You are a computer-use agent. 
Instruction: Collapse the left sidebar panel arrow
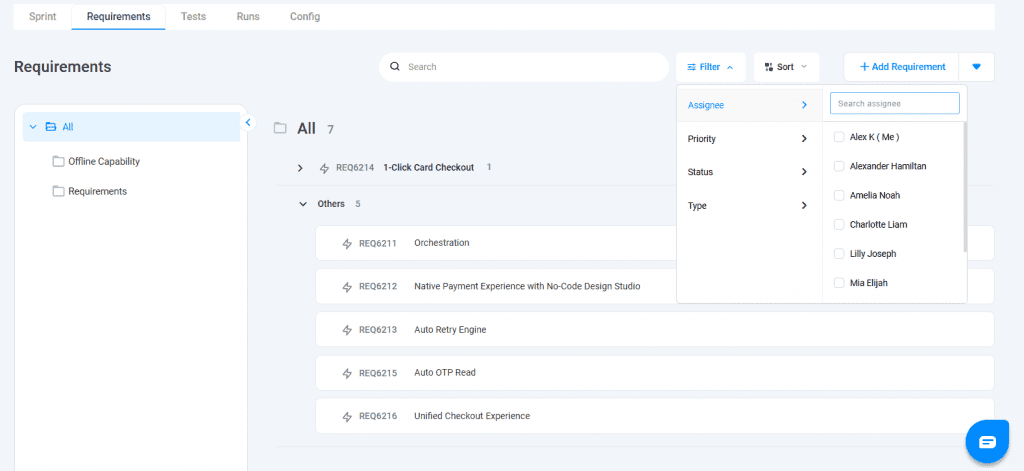click(x=249, y=123)
